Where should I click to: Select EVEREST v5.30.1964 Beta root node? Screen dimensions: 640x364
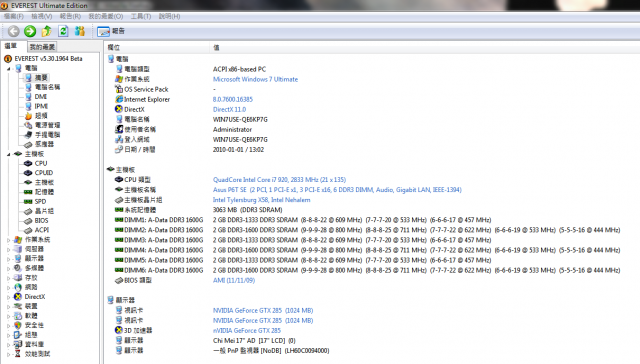48,59
